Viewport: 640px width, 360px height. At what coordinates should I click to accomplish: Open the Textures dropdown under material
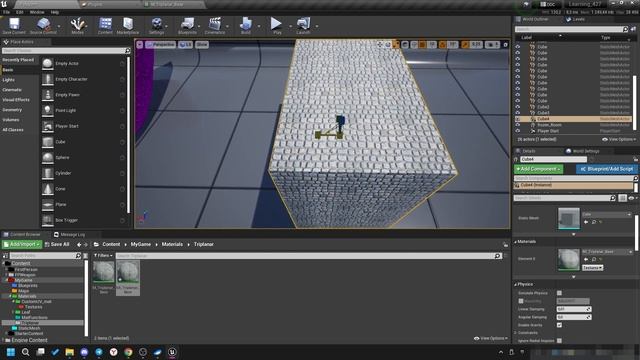[592, 268]
